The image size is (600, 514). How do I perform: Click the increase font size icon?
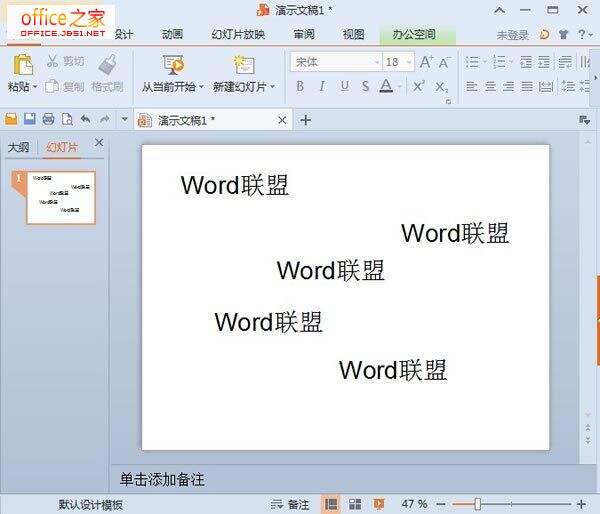coord(426,62)
